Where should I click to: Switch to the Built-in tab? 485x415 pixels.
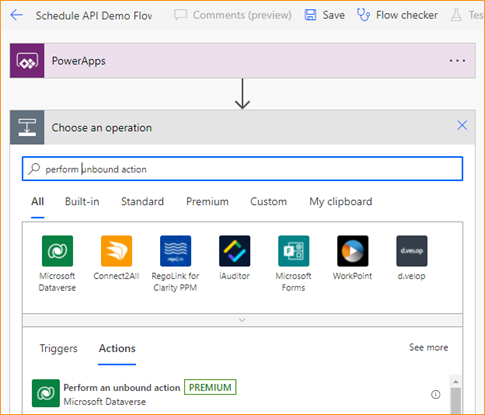(82, 201)
